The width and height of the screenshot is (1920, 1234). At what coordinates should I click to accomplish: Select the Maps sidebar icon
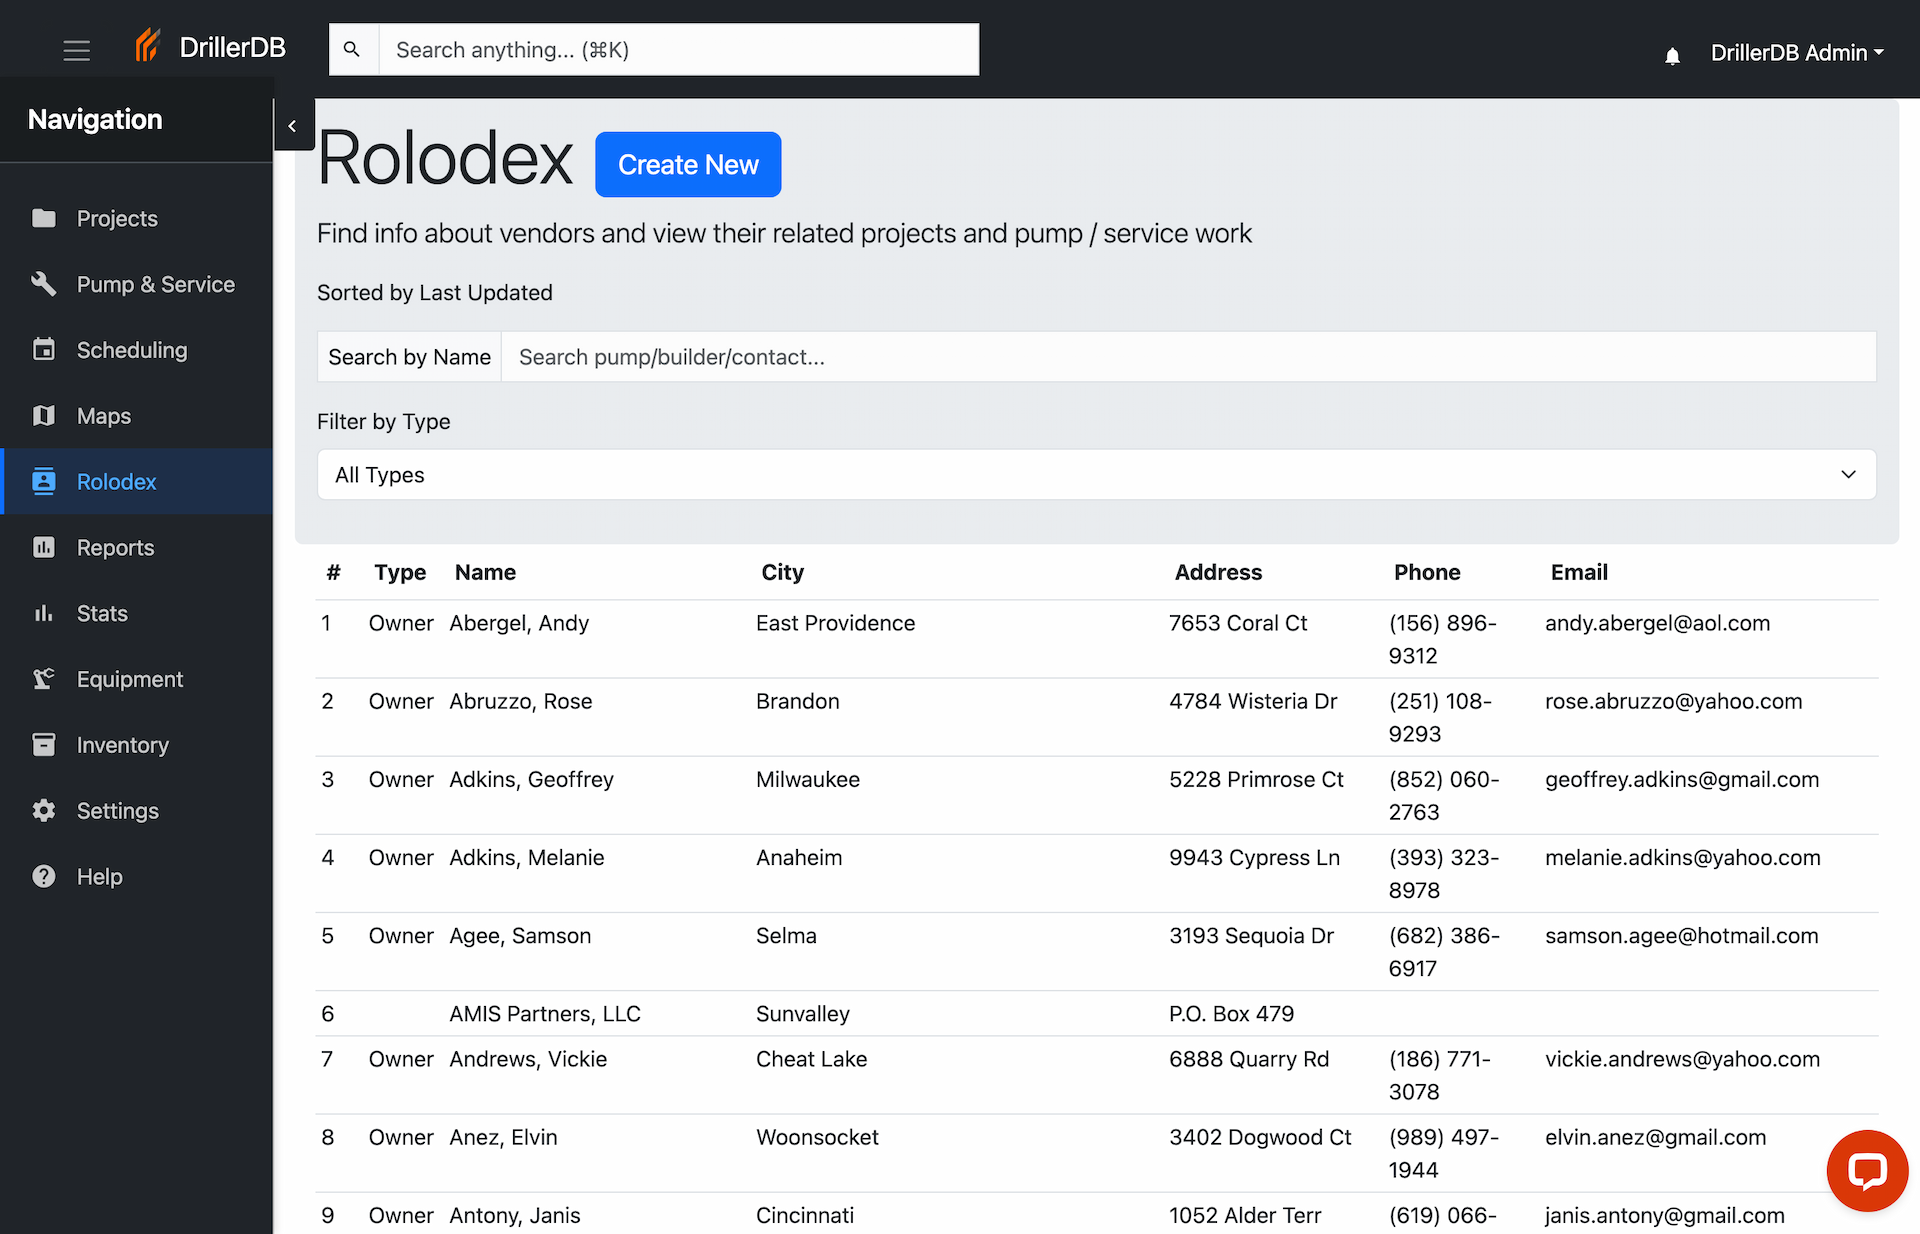point(44,416)
